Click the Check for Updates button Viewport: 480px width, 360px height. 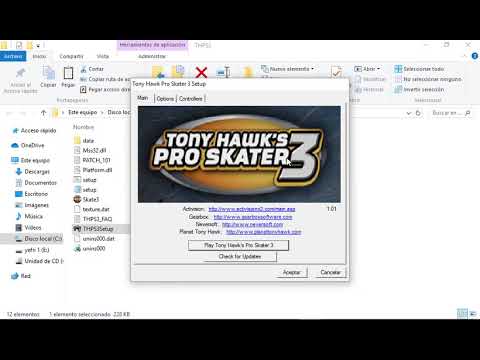pyautogui.click(x=240, y=256)
